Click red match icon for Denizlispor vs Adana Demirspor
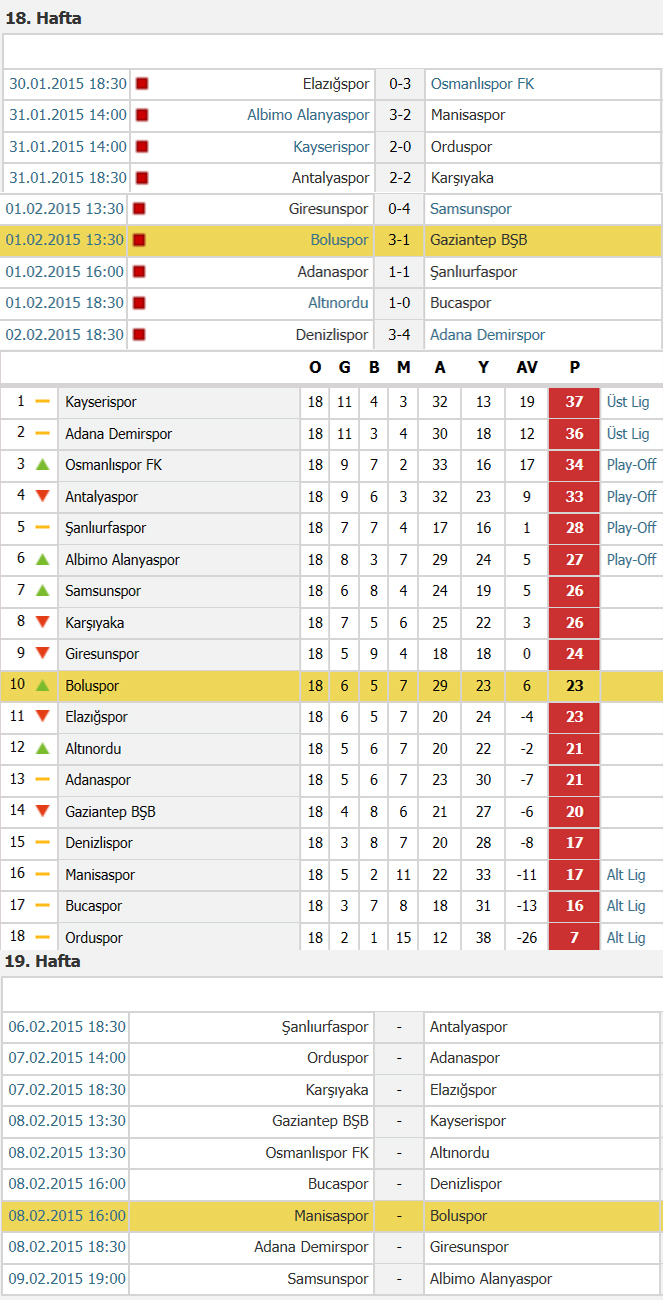Image resolution: width=663 pixels, height=1300 pixels. pos(139,335)
